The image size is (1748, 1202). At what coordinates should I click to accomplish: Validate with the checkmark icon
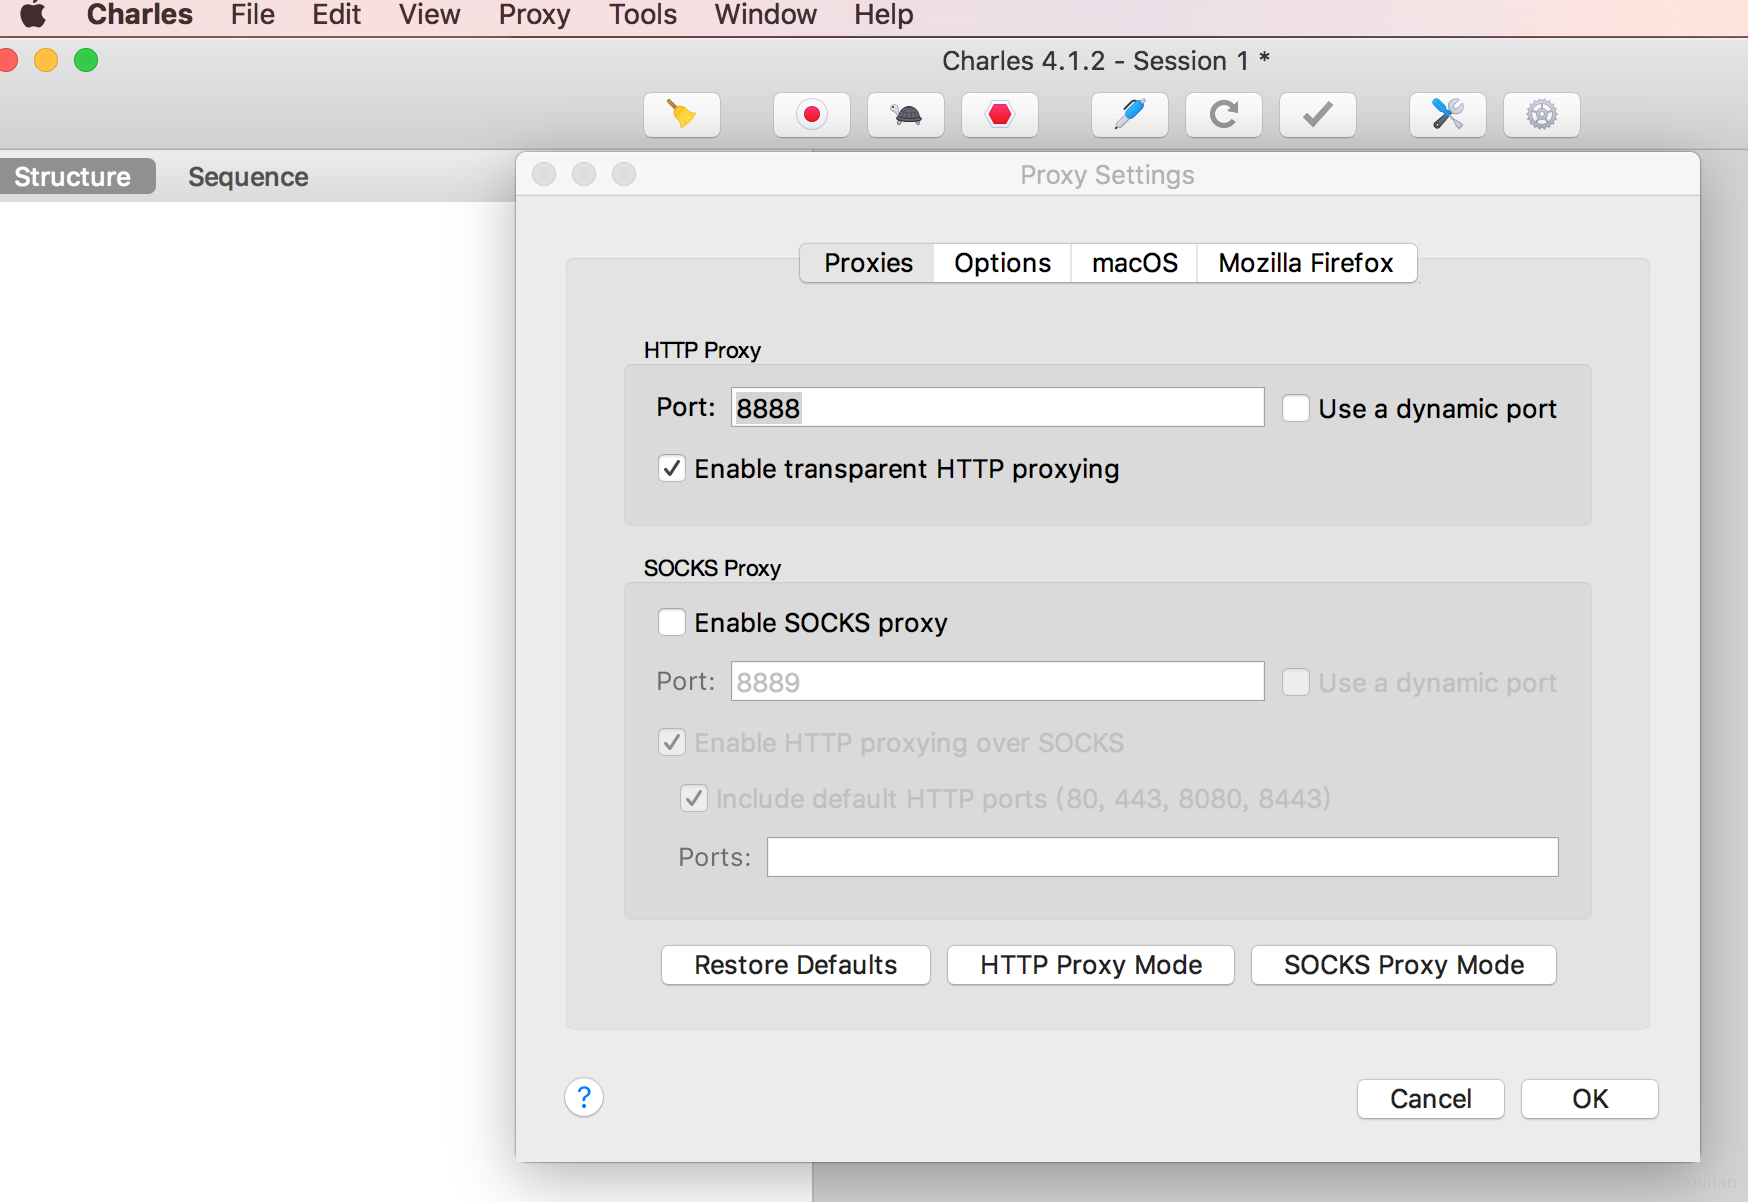pyautogui.click(x=1318, y=115)
